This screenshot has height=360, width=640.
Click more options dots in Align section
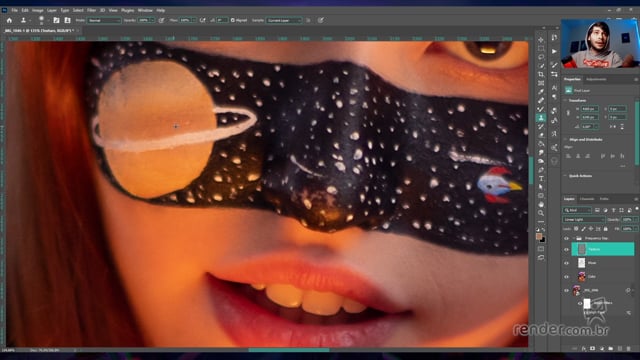[622, 166]
